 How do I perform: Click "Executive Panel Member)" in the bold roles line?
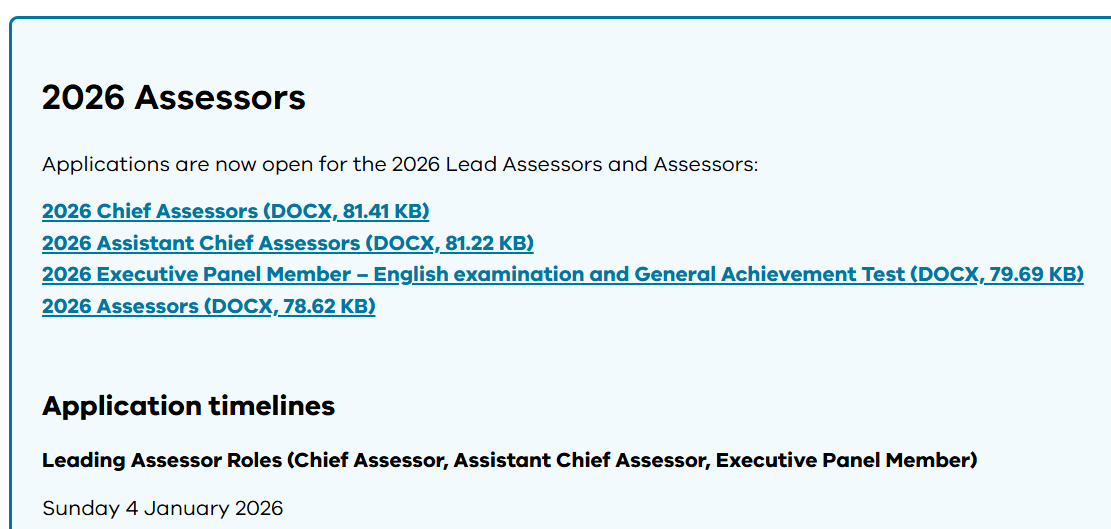[846, 461]
